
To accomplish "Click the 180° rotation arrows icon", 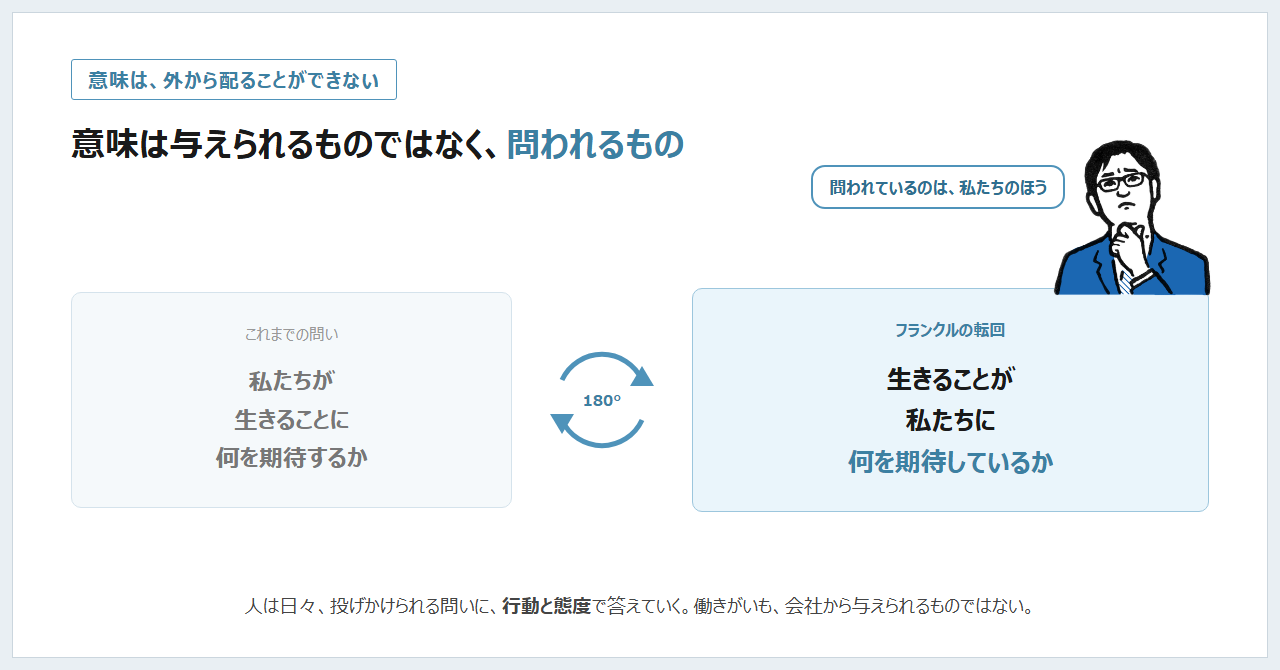I will 602,400.
